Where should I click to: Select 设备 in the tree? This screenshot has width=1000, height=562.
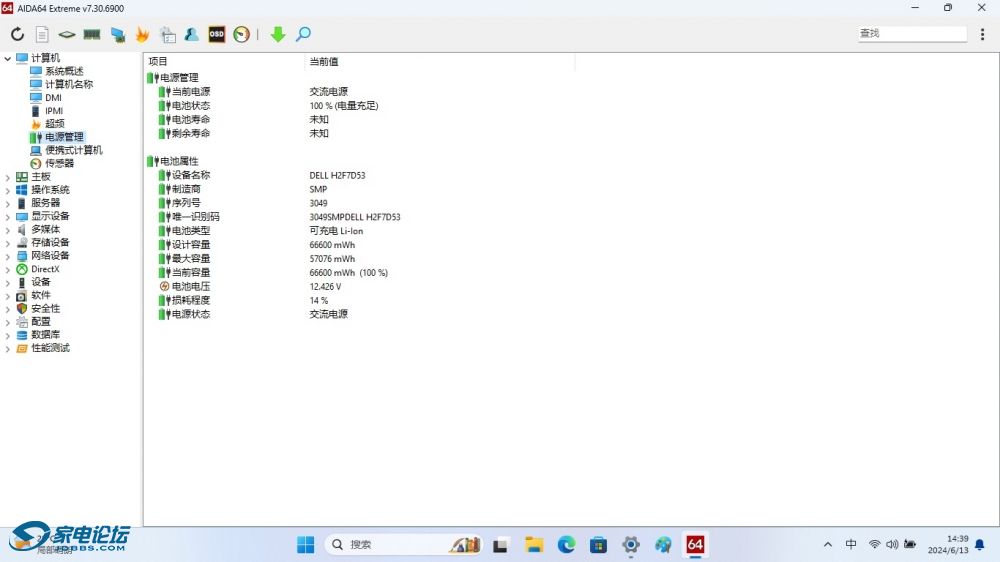point(41,282)
